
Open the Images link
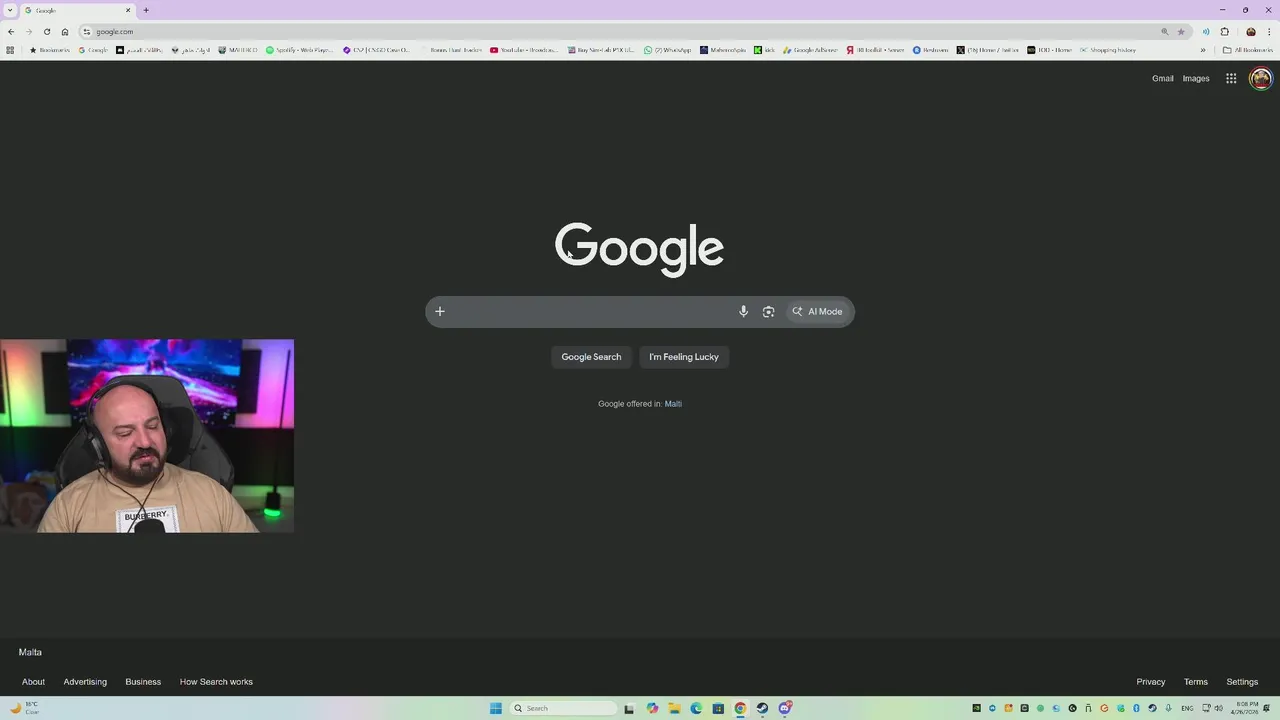tap(1196, 78)
